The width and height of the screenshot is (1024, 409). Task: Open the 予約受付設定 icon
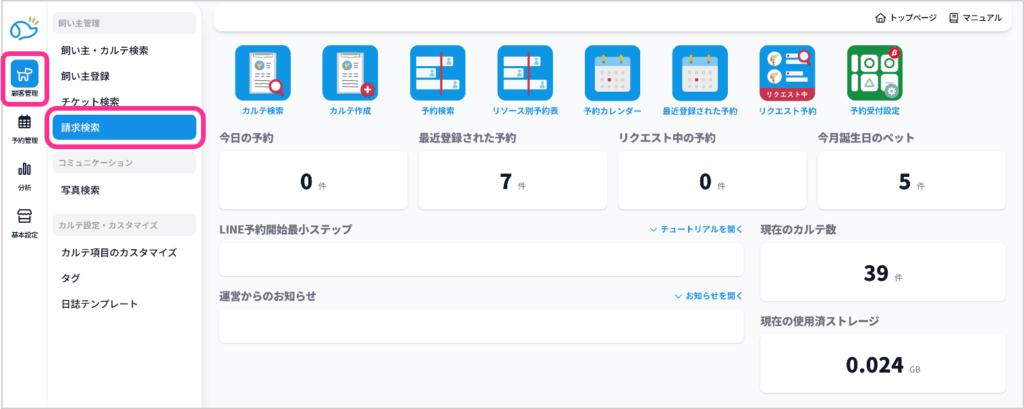(874, 73)
